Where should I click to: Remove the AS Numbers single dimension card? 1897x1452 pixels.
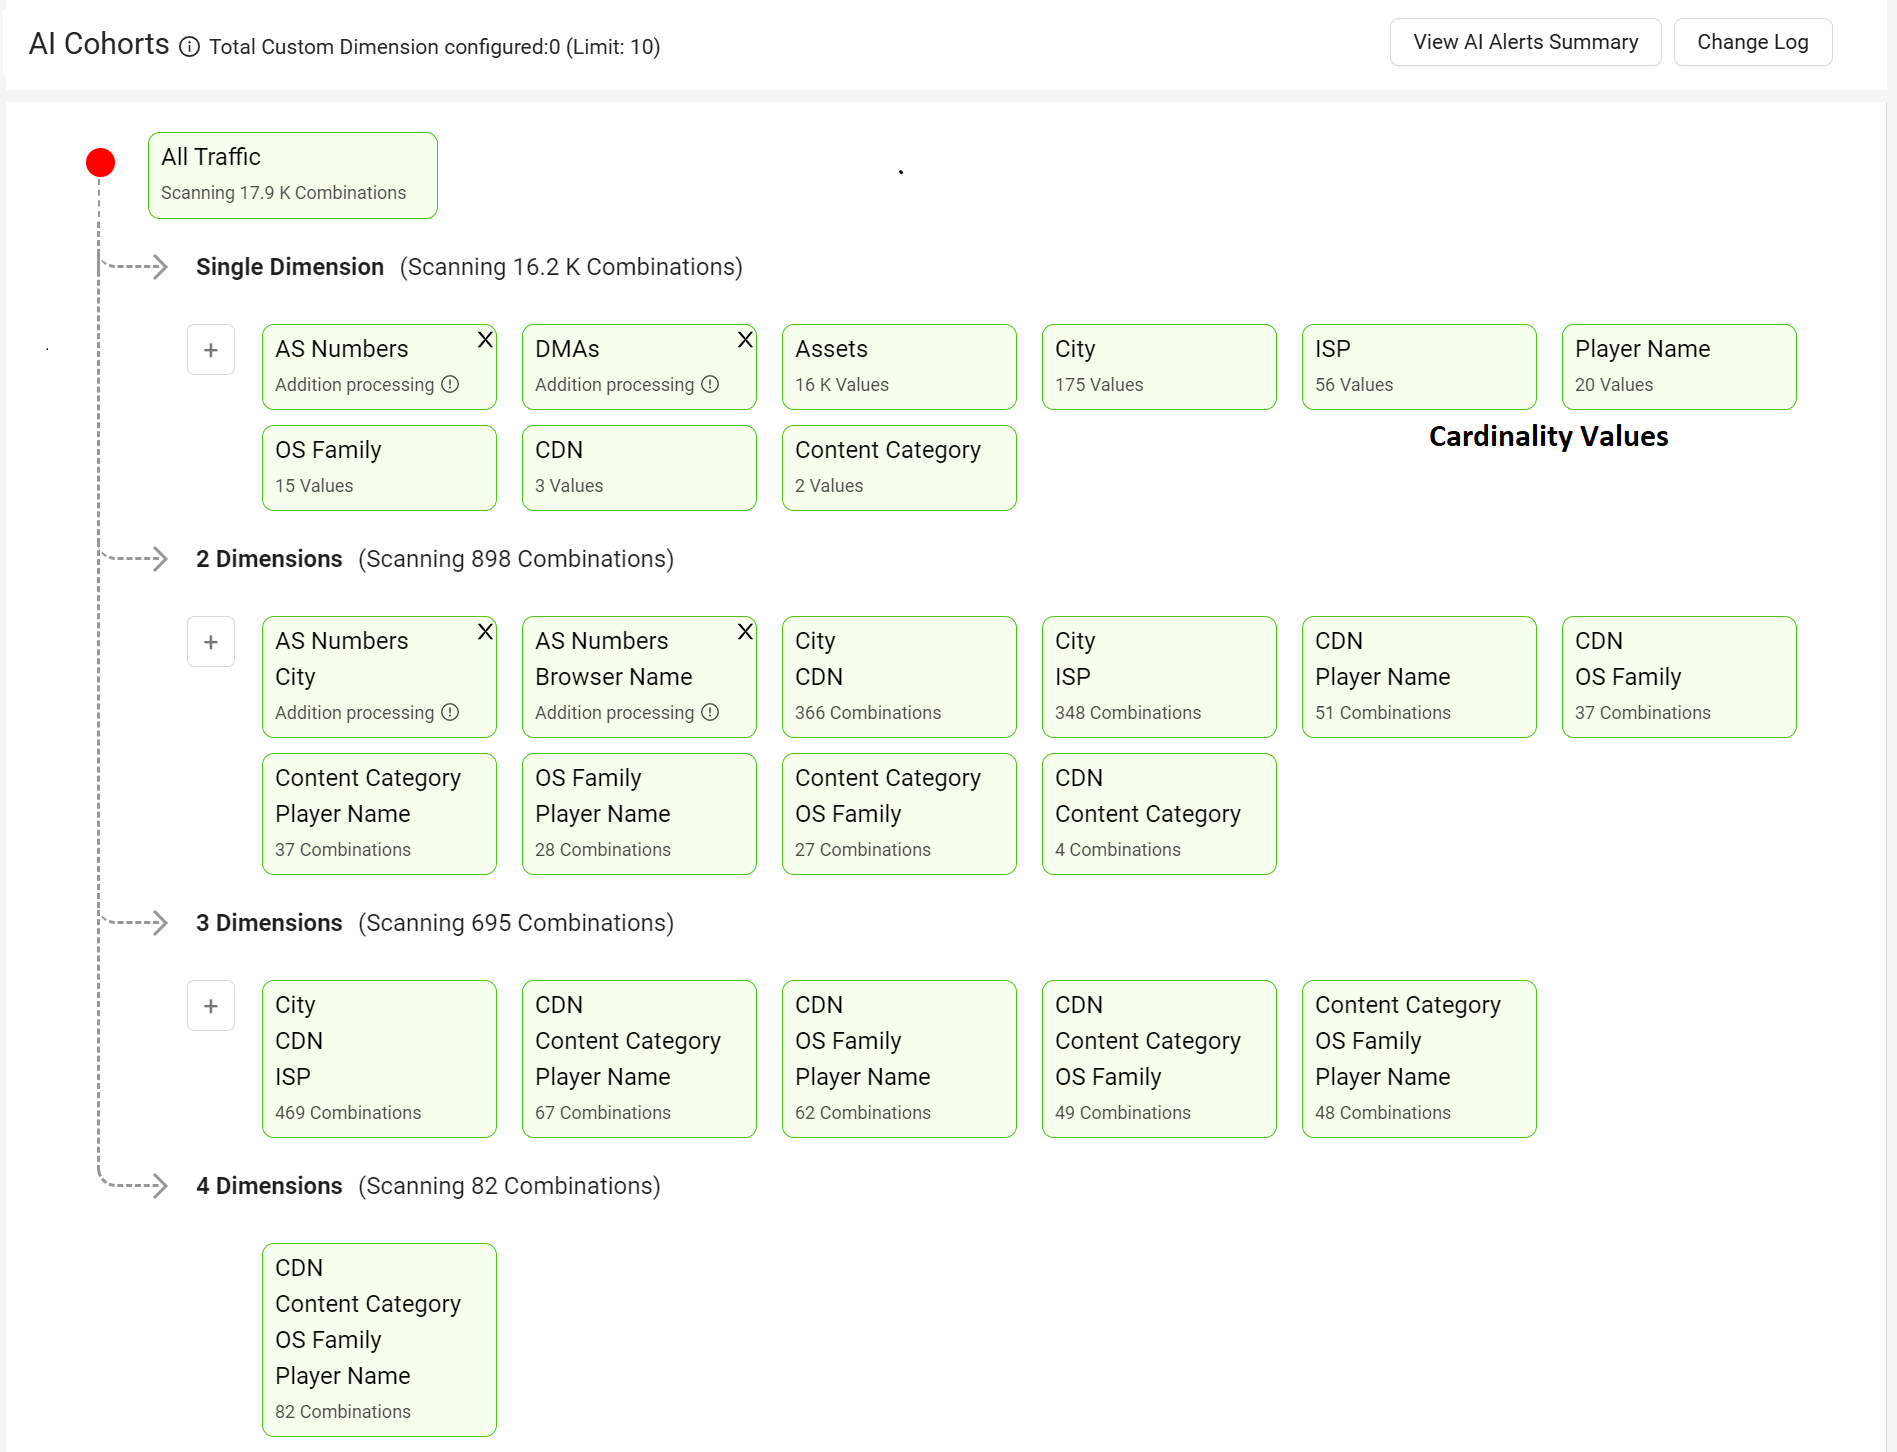click(485, 340)
